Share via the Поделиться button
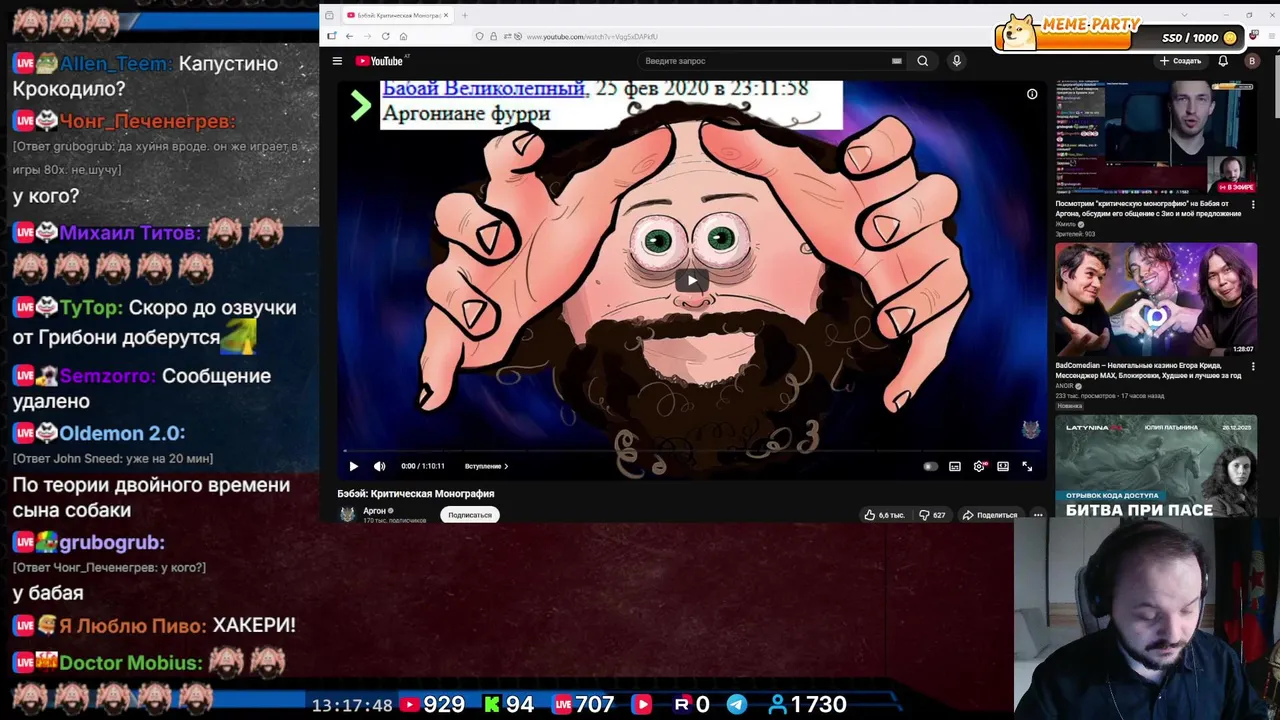This screenshot has width=1280, height=720. point(990,515)
